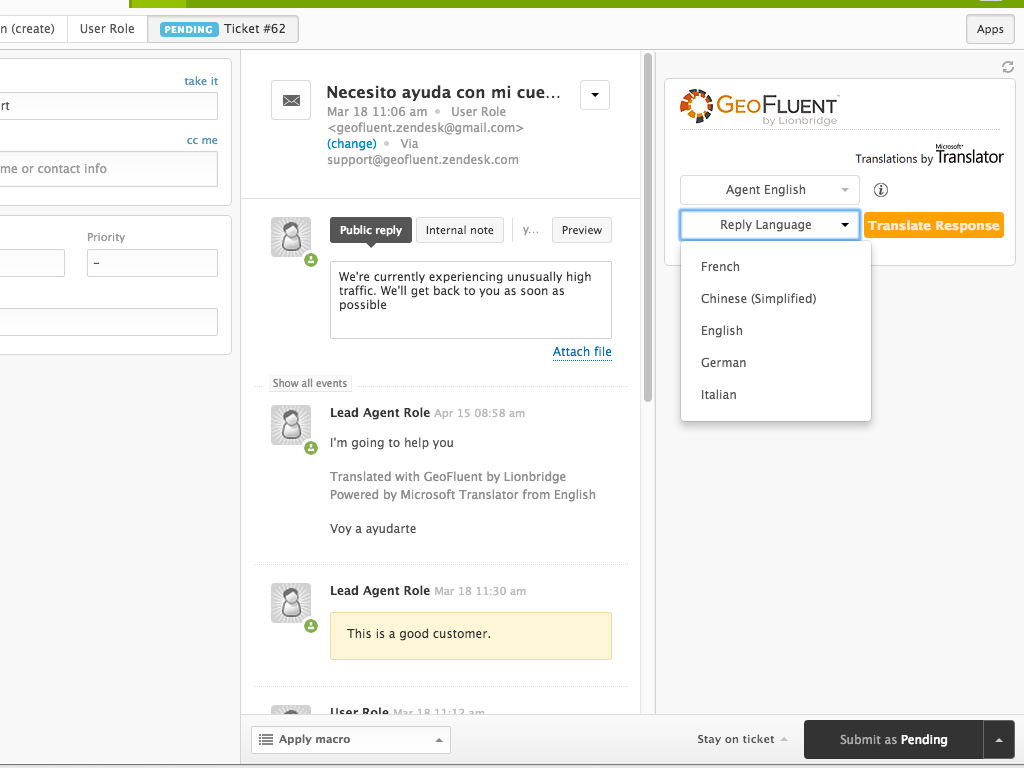
Task: Open submit status arrow next to Submit as Pending
Action: [999, 740]
